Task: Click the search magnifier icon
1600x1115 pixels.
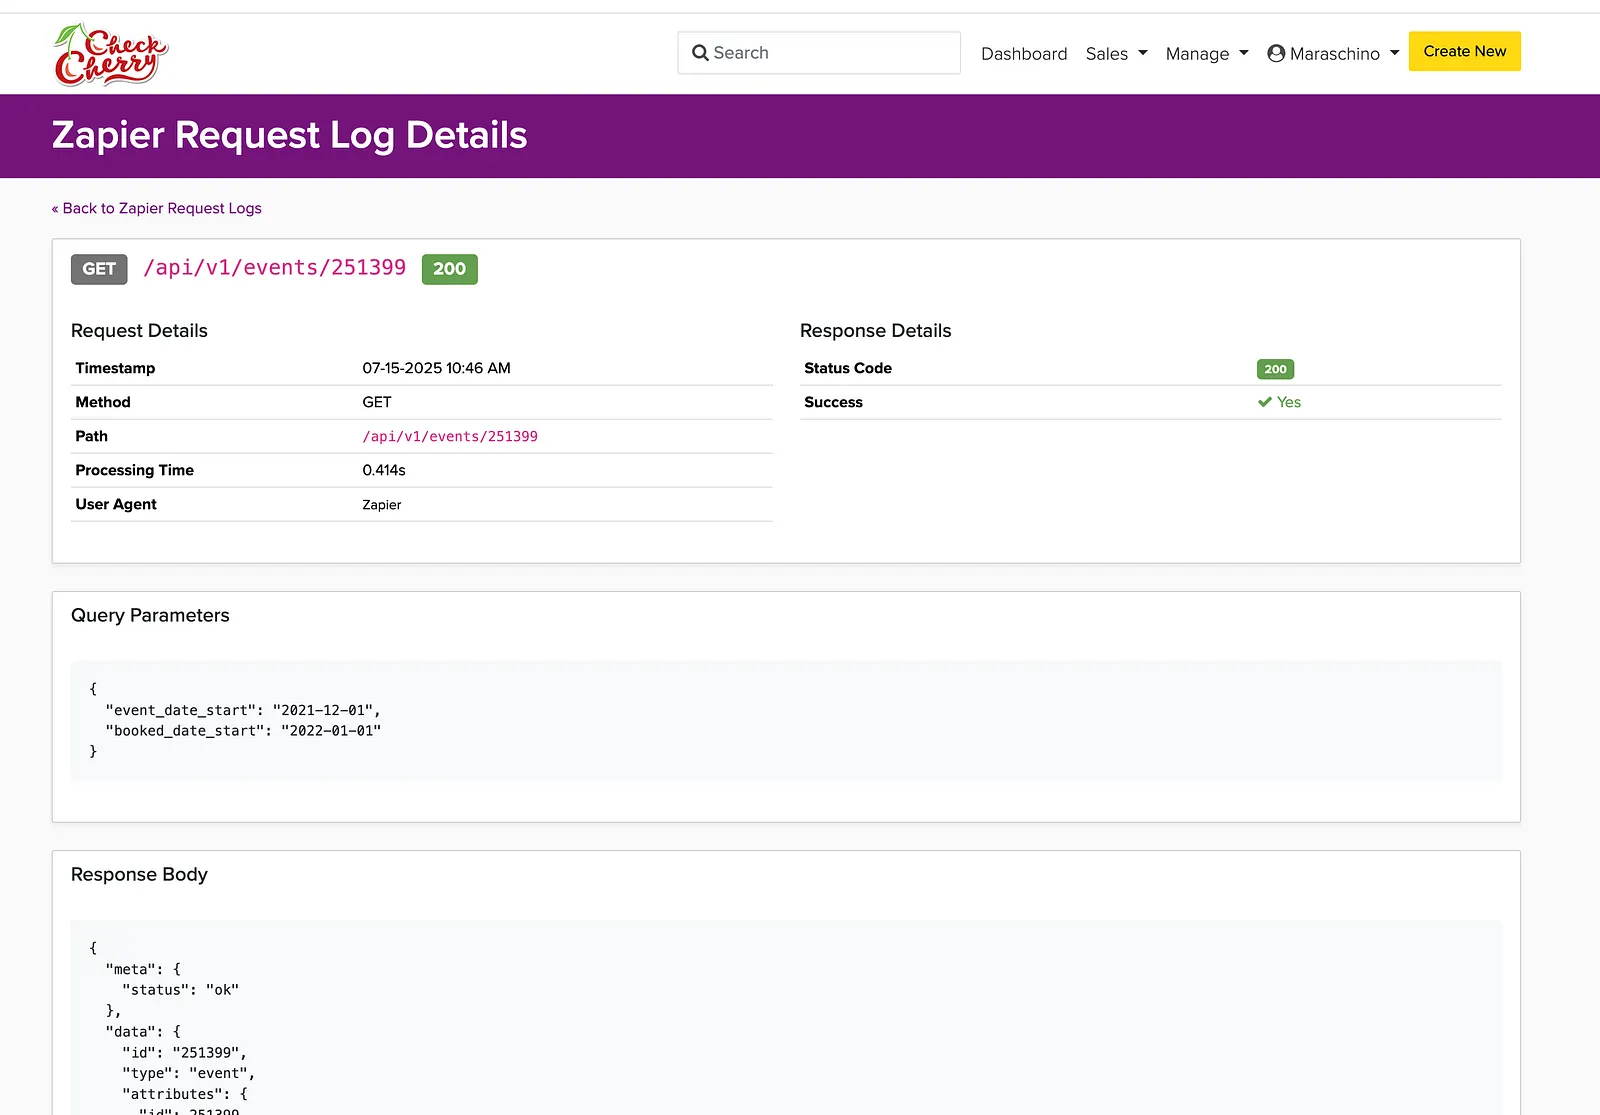Action: pyautogui.click(x=700, y=53)
